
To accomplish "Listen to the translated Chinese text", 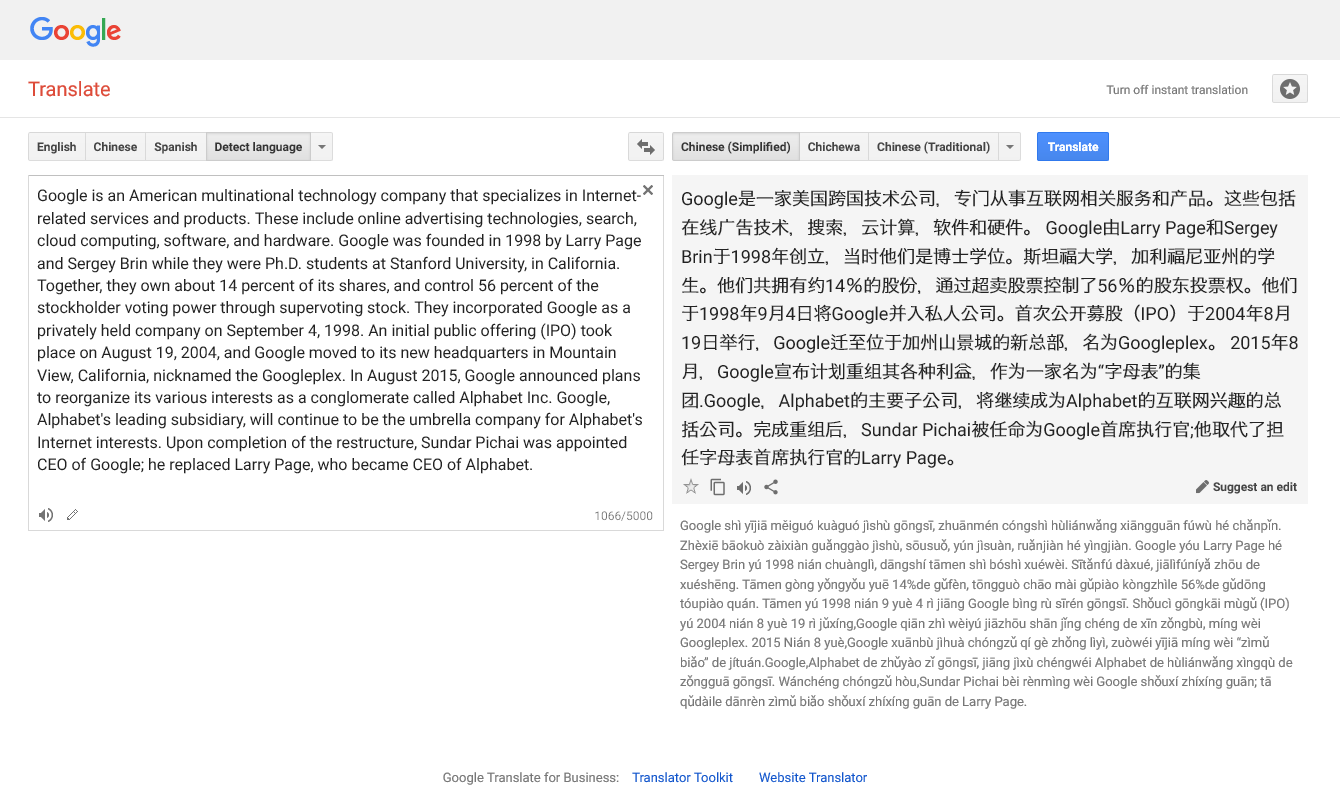I will [744, 487].
